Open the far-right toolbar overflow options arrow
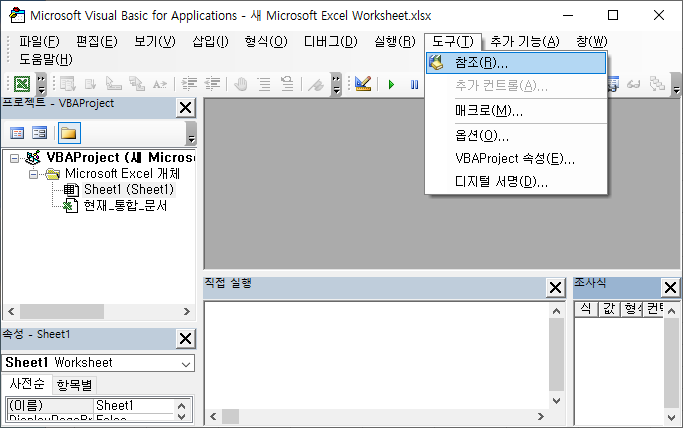The image size is (683, 428). coord(676,84)
